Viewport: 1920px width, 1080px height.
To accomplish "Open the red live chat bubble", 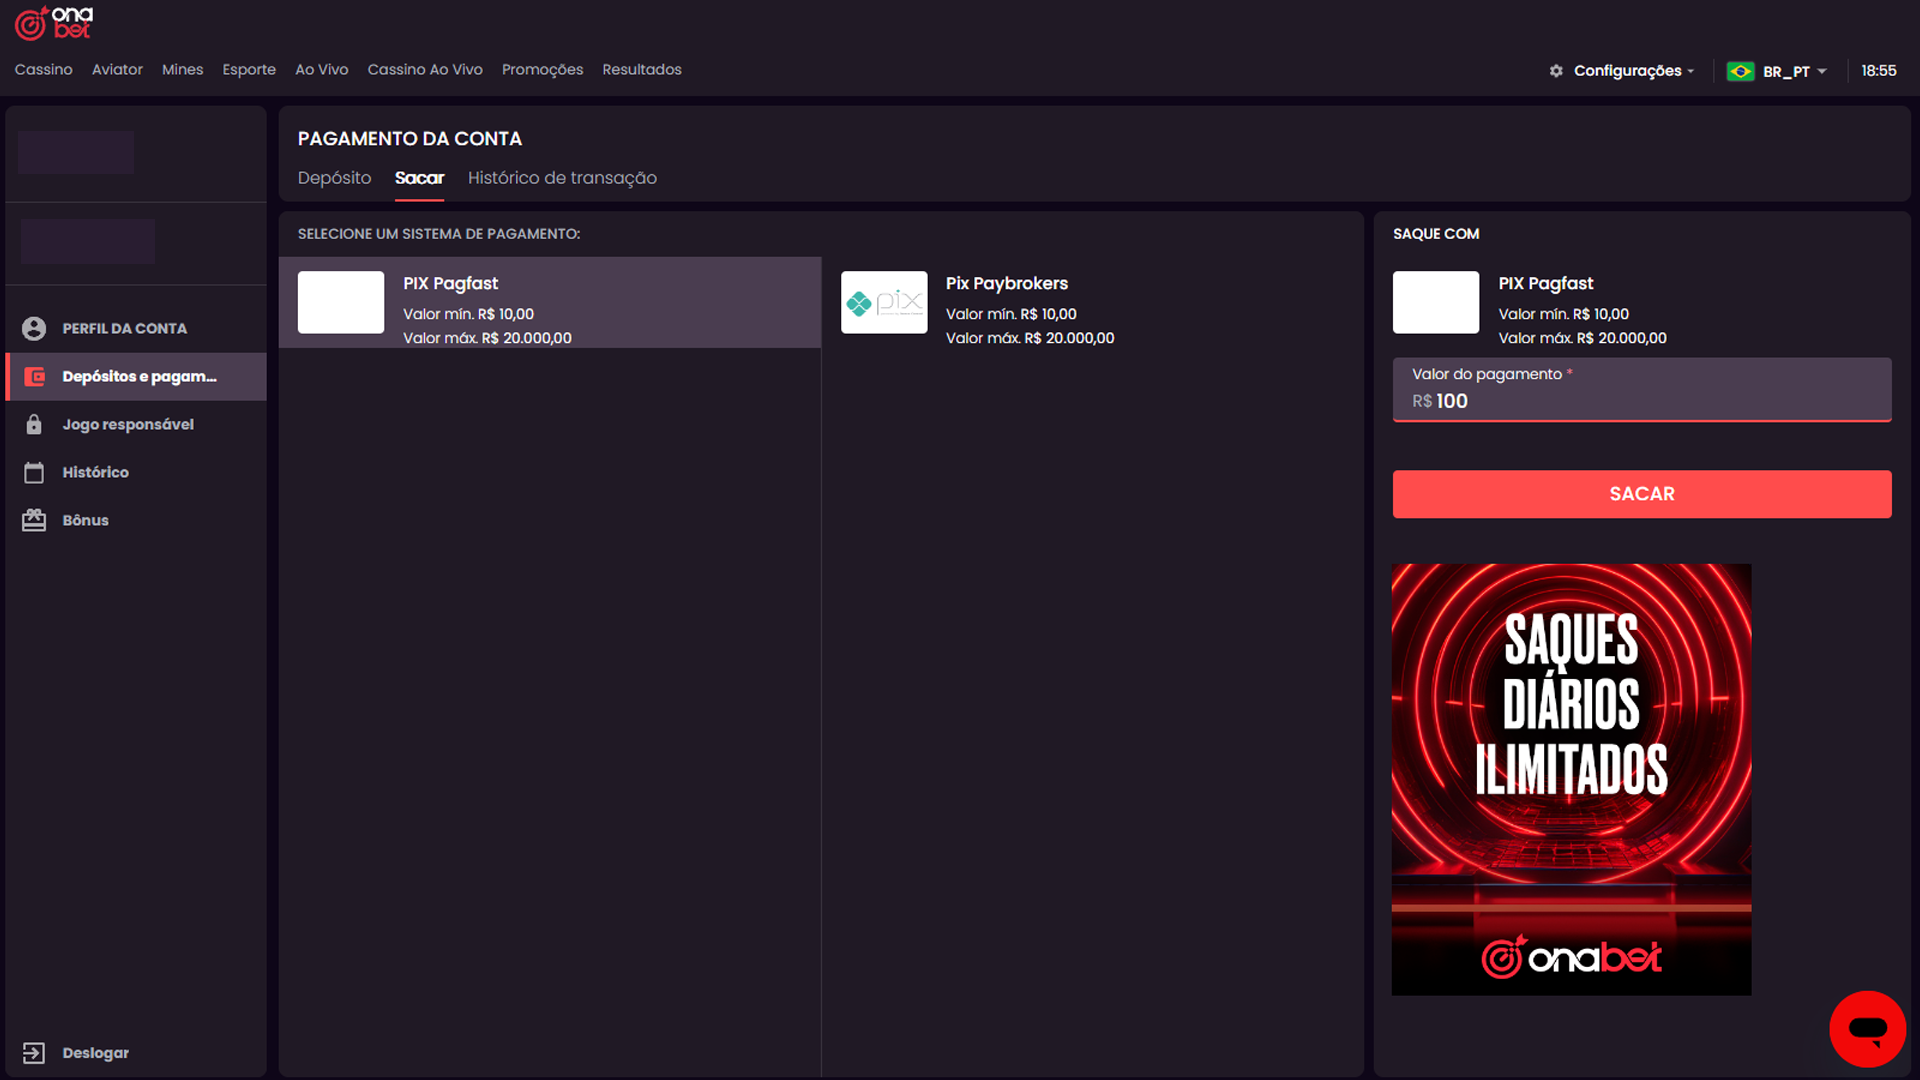I will (x=1867, y=1029).
